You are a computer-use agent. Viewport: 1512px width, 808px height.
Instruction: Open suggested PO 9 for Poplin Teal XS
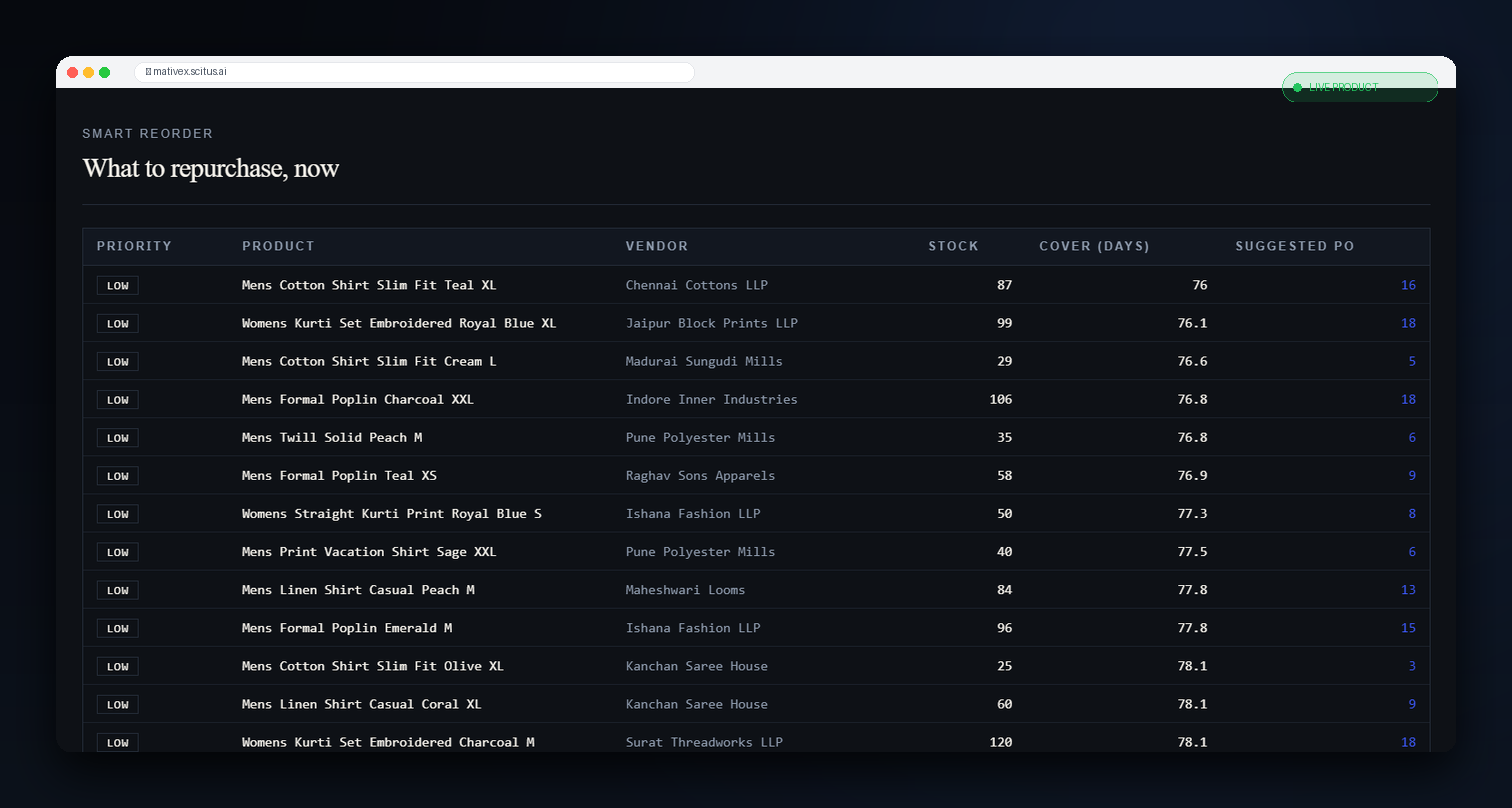1412,475
